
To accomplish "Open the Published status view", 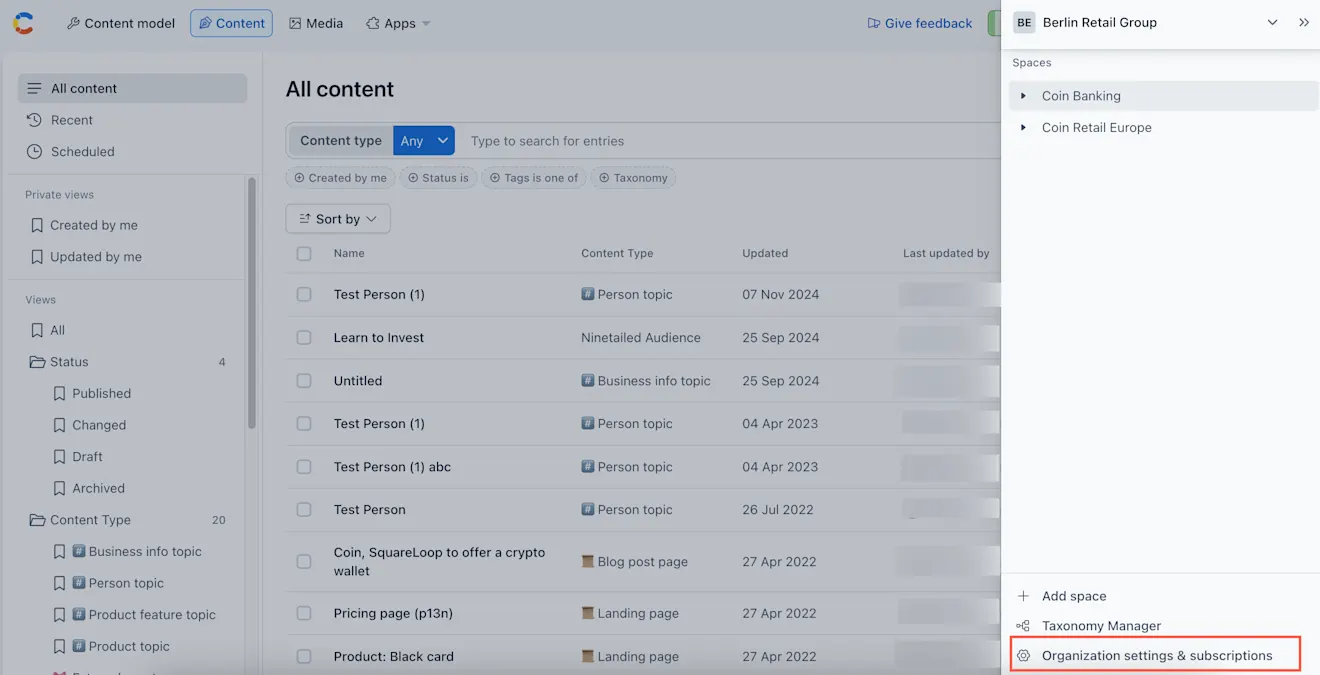I will tap(101, 394).
